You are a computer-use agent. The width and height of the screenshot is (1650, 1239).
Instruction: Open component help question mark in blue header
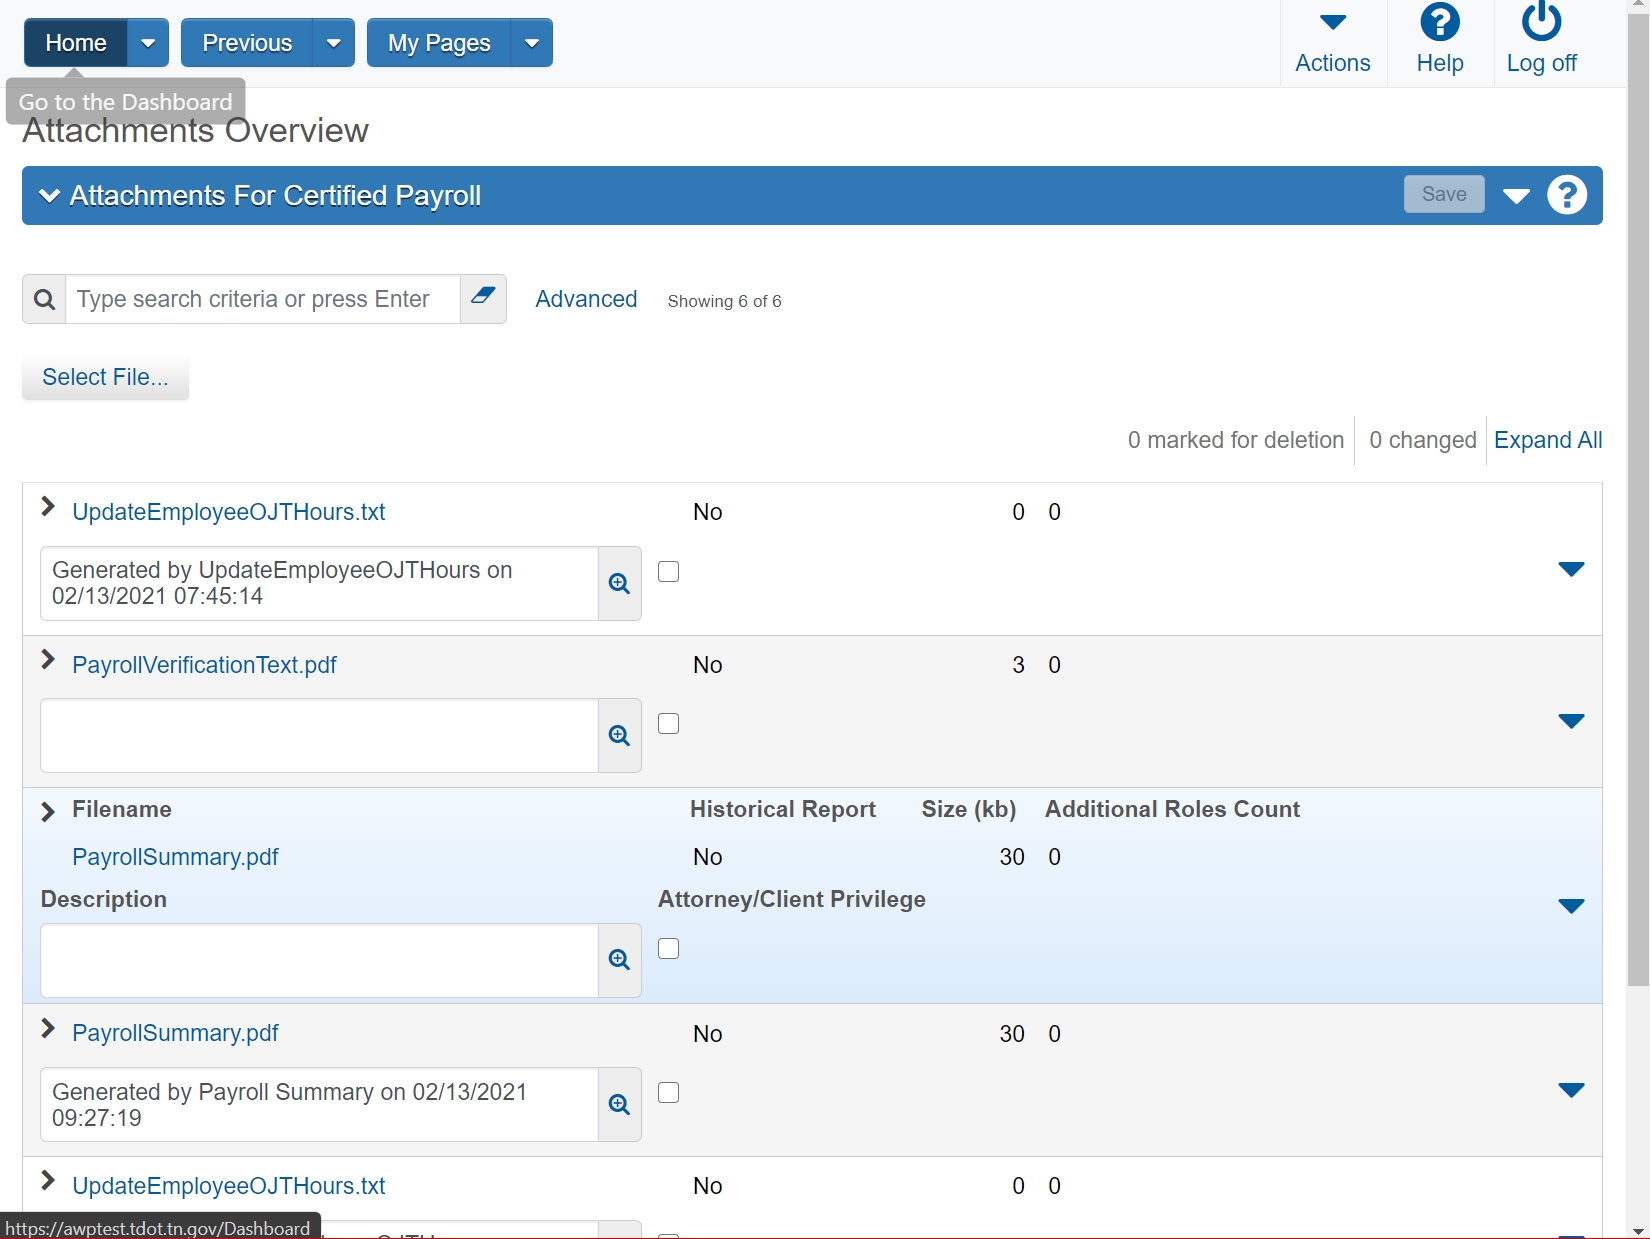coord(1567,195)
